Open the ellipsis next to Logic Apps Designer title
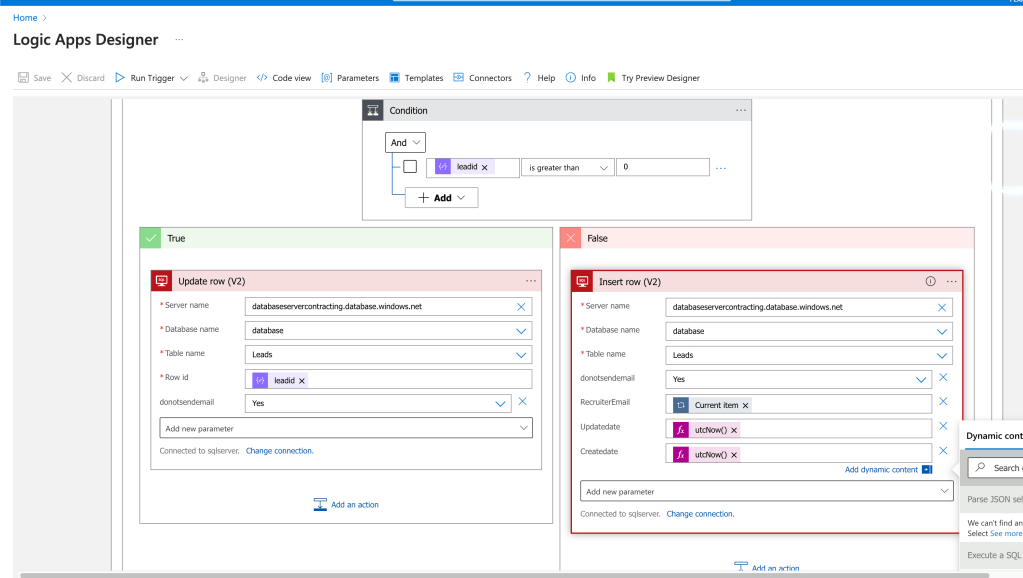 (x=179, y=40)
